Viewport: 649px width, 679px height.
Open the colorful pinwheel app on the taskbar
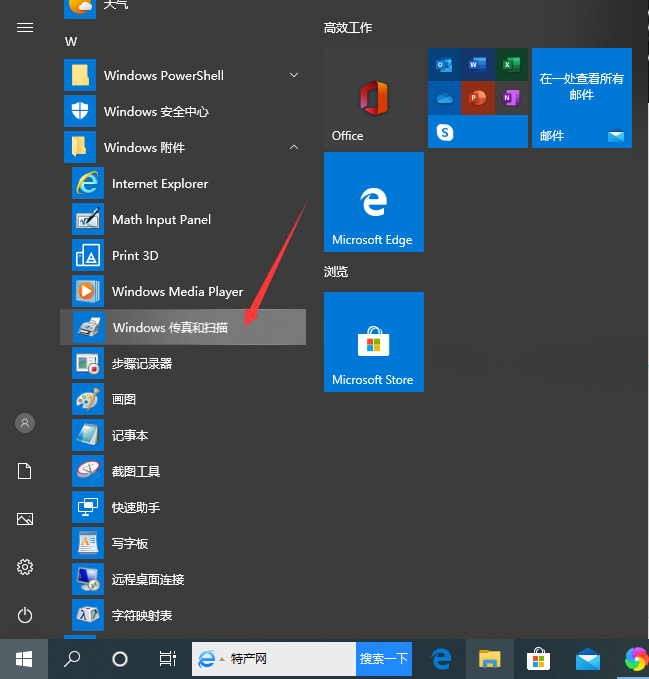[x=636, y=659]
